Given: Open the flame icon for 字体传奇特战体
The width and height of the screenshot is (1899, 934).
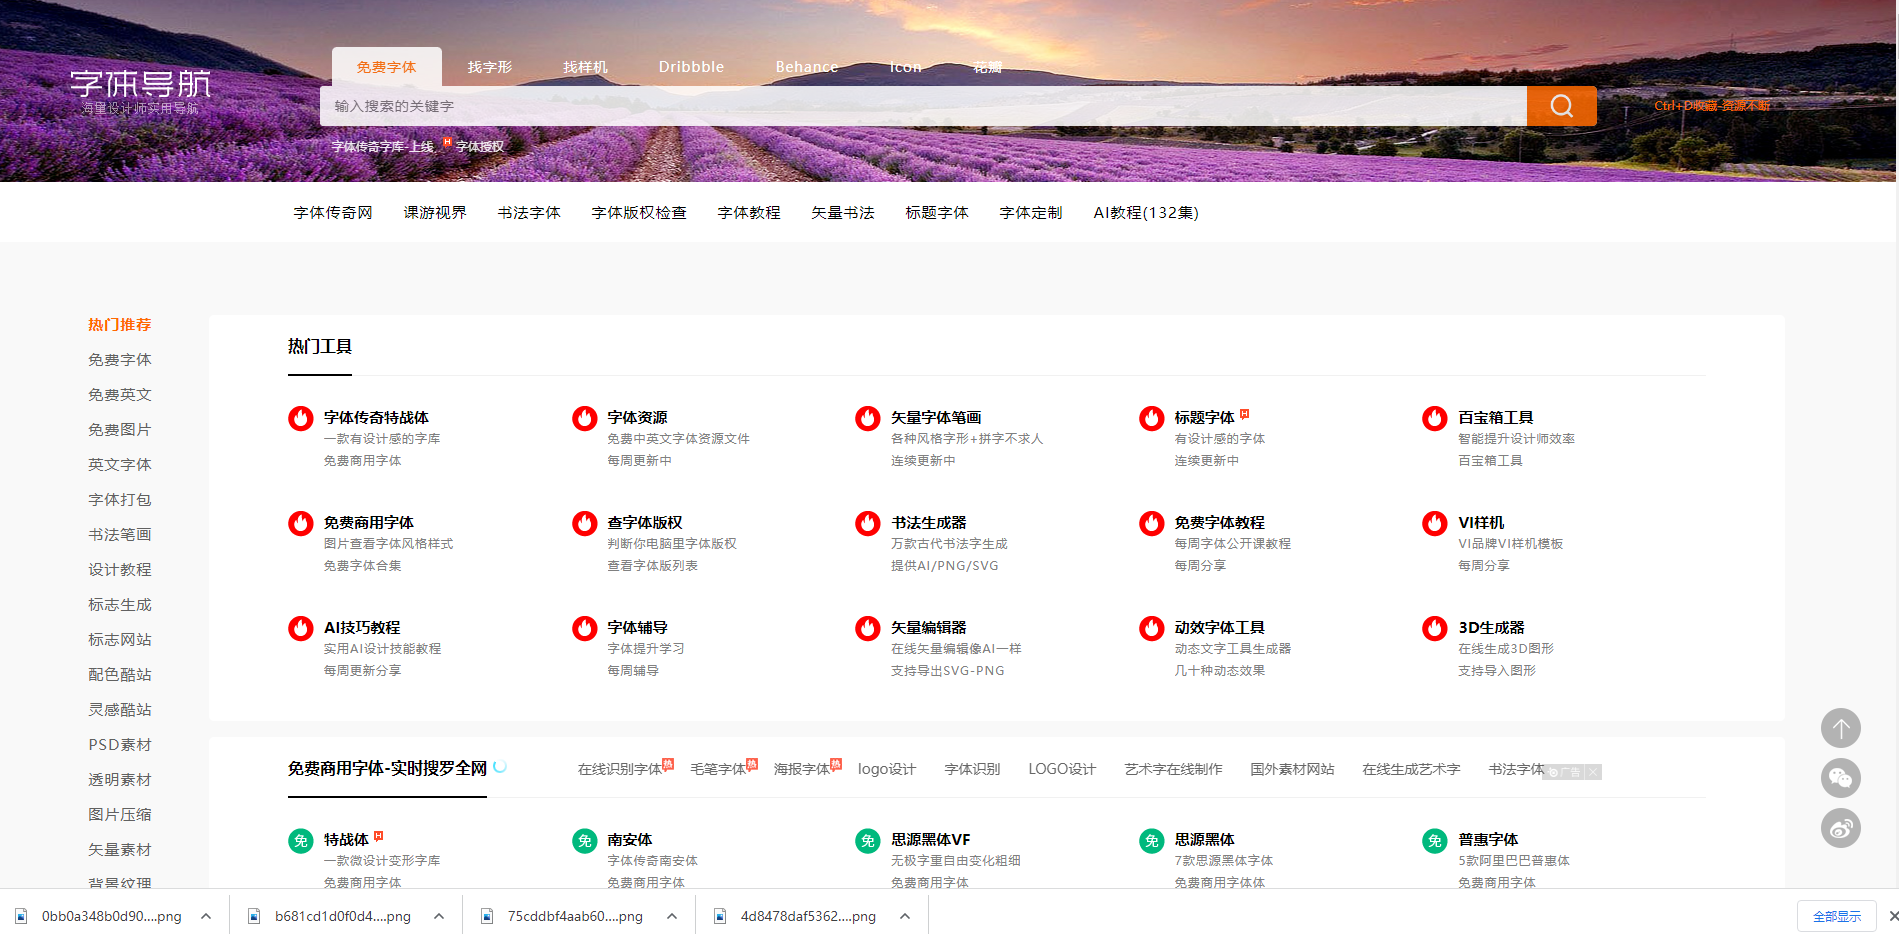Looking at the screenshot, I should pyautogui.click(x=301, y=418).
